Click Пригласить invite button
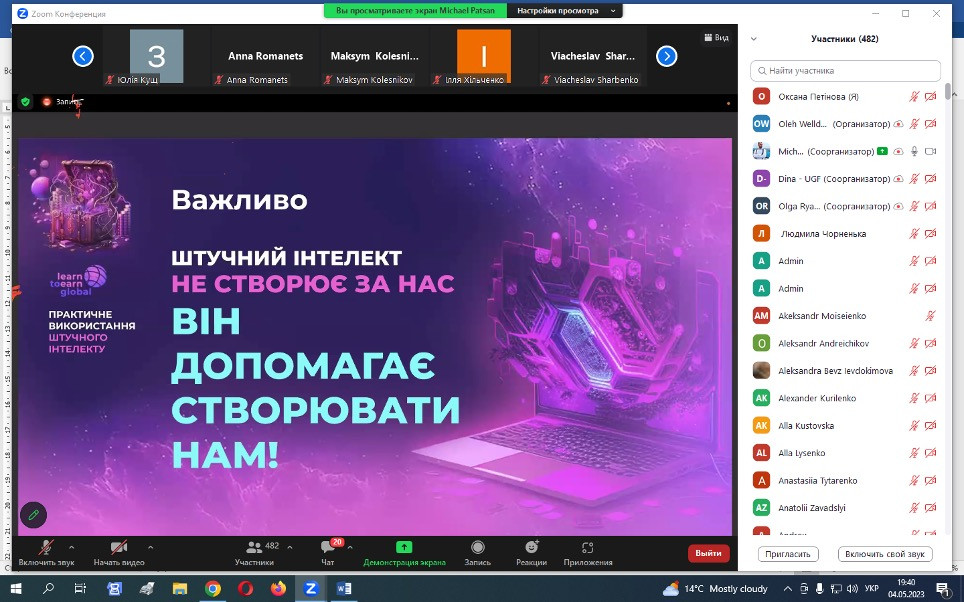Screen dimensions: 964x602 788,554
